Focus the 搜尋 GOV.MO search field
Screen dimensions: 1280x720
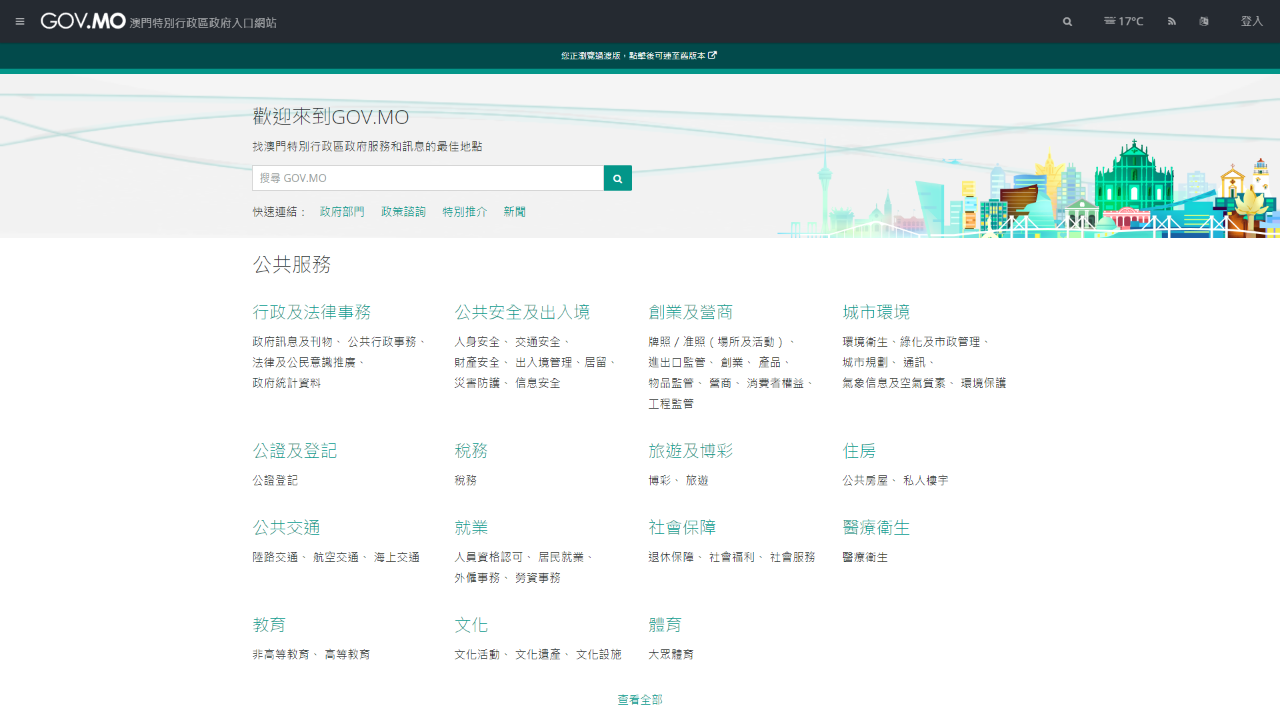[428, 178]
